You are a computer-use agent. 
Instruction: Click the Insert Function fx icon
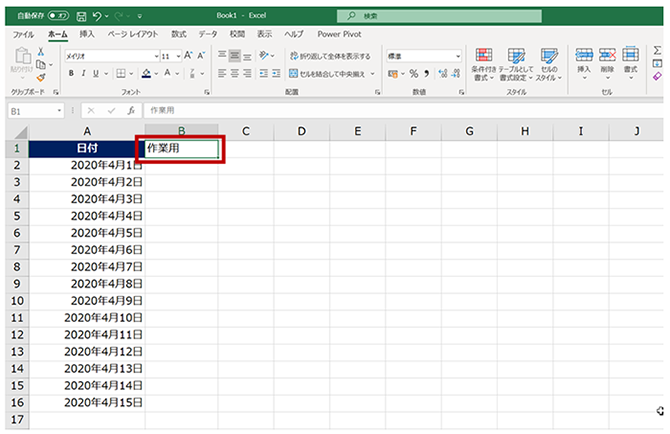[x=131, y=110]
